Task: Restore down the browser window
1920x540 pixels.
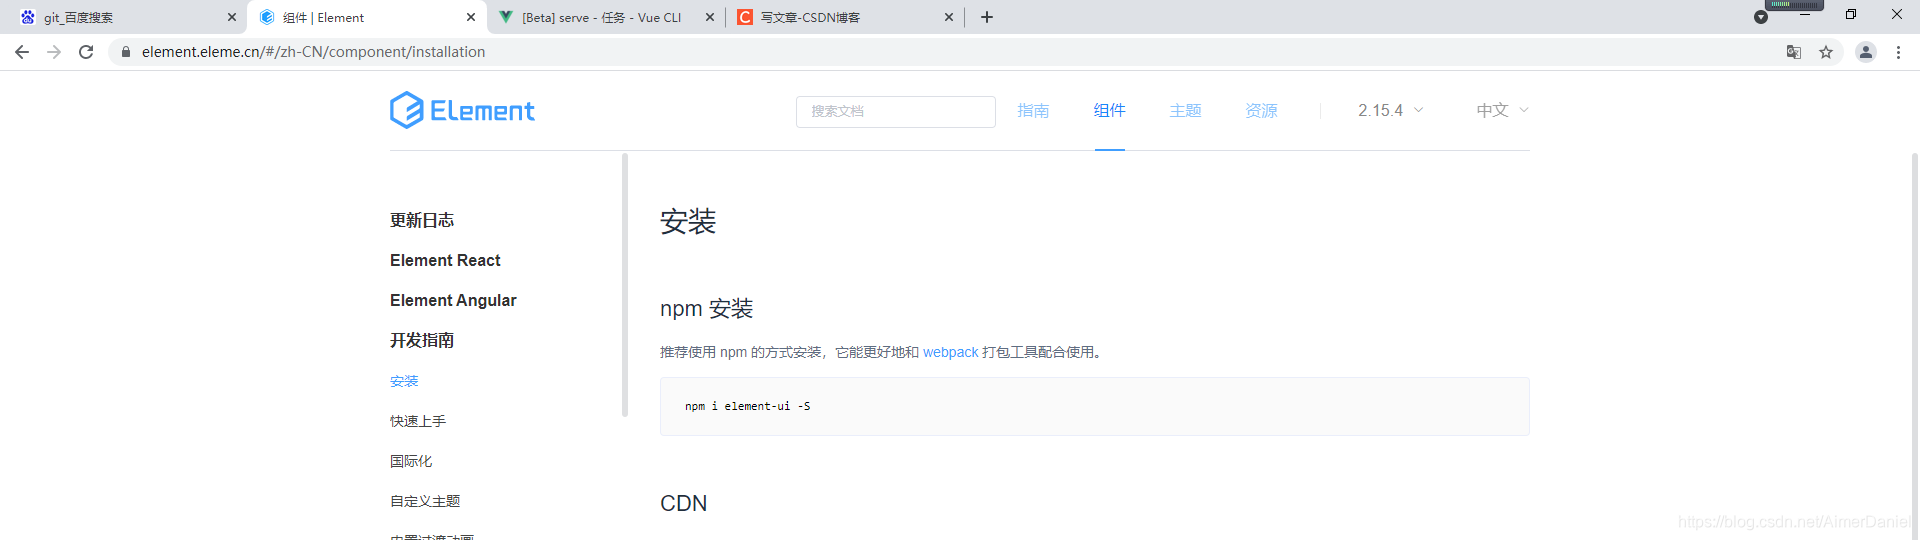Action: coord(1851,15)
